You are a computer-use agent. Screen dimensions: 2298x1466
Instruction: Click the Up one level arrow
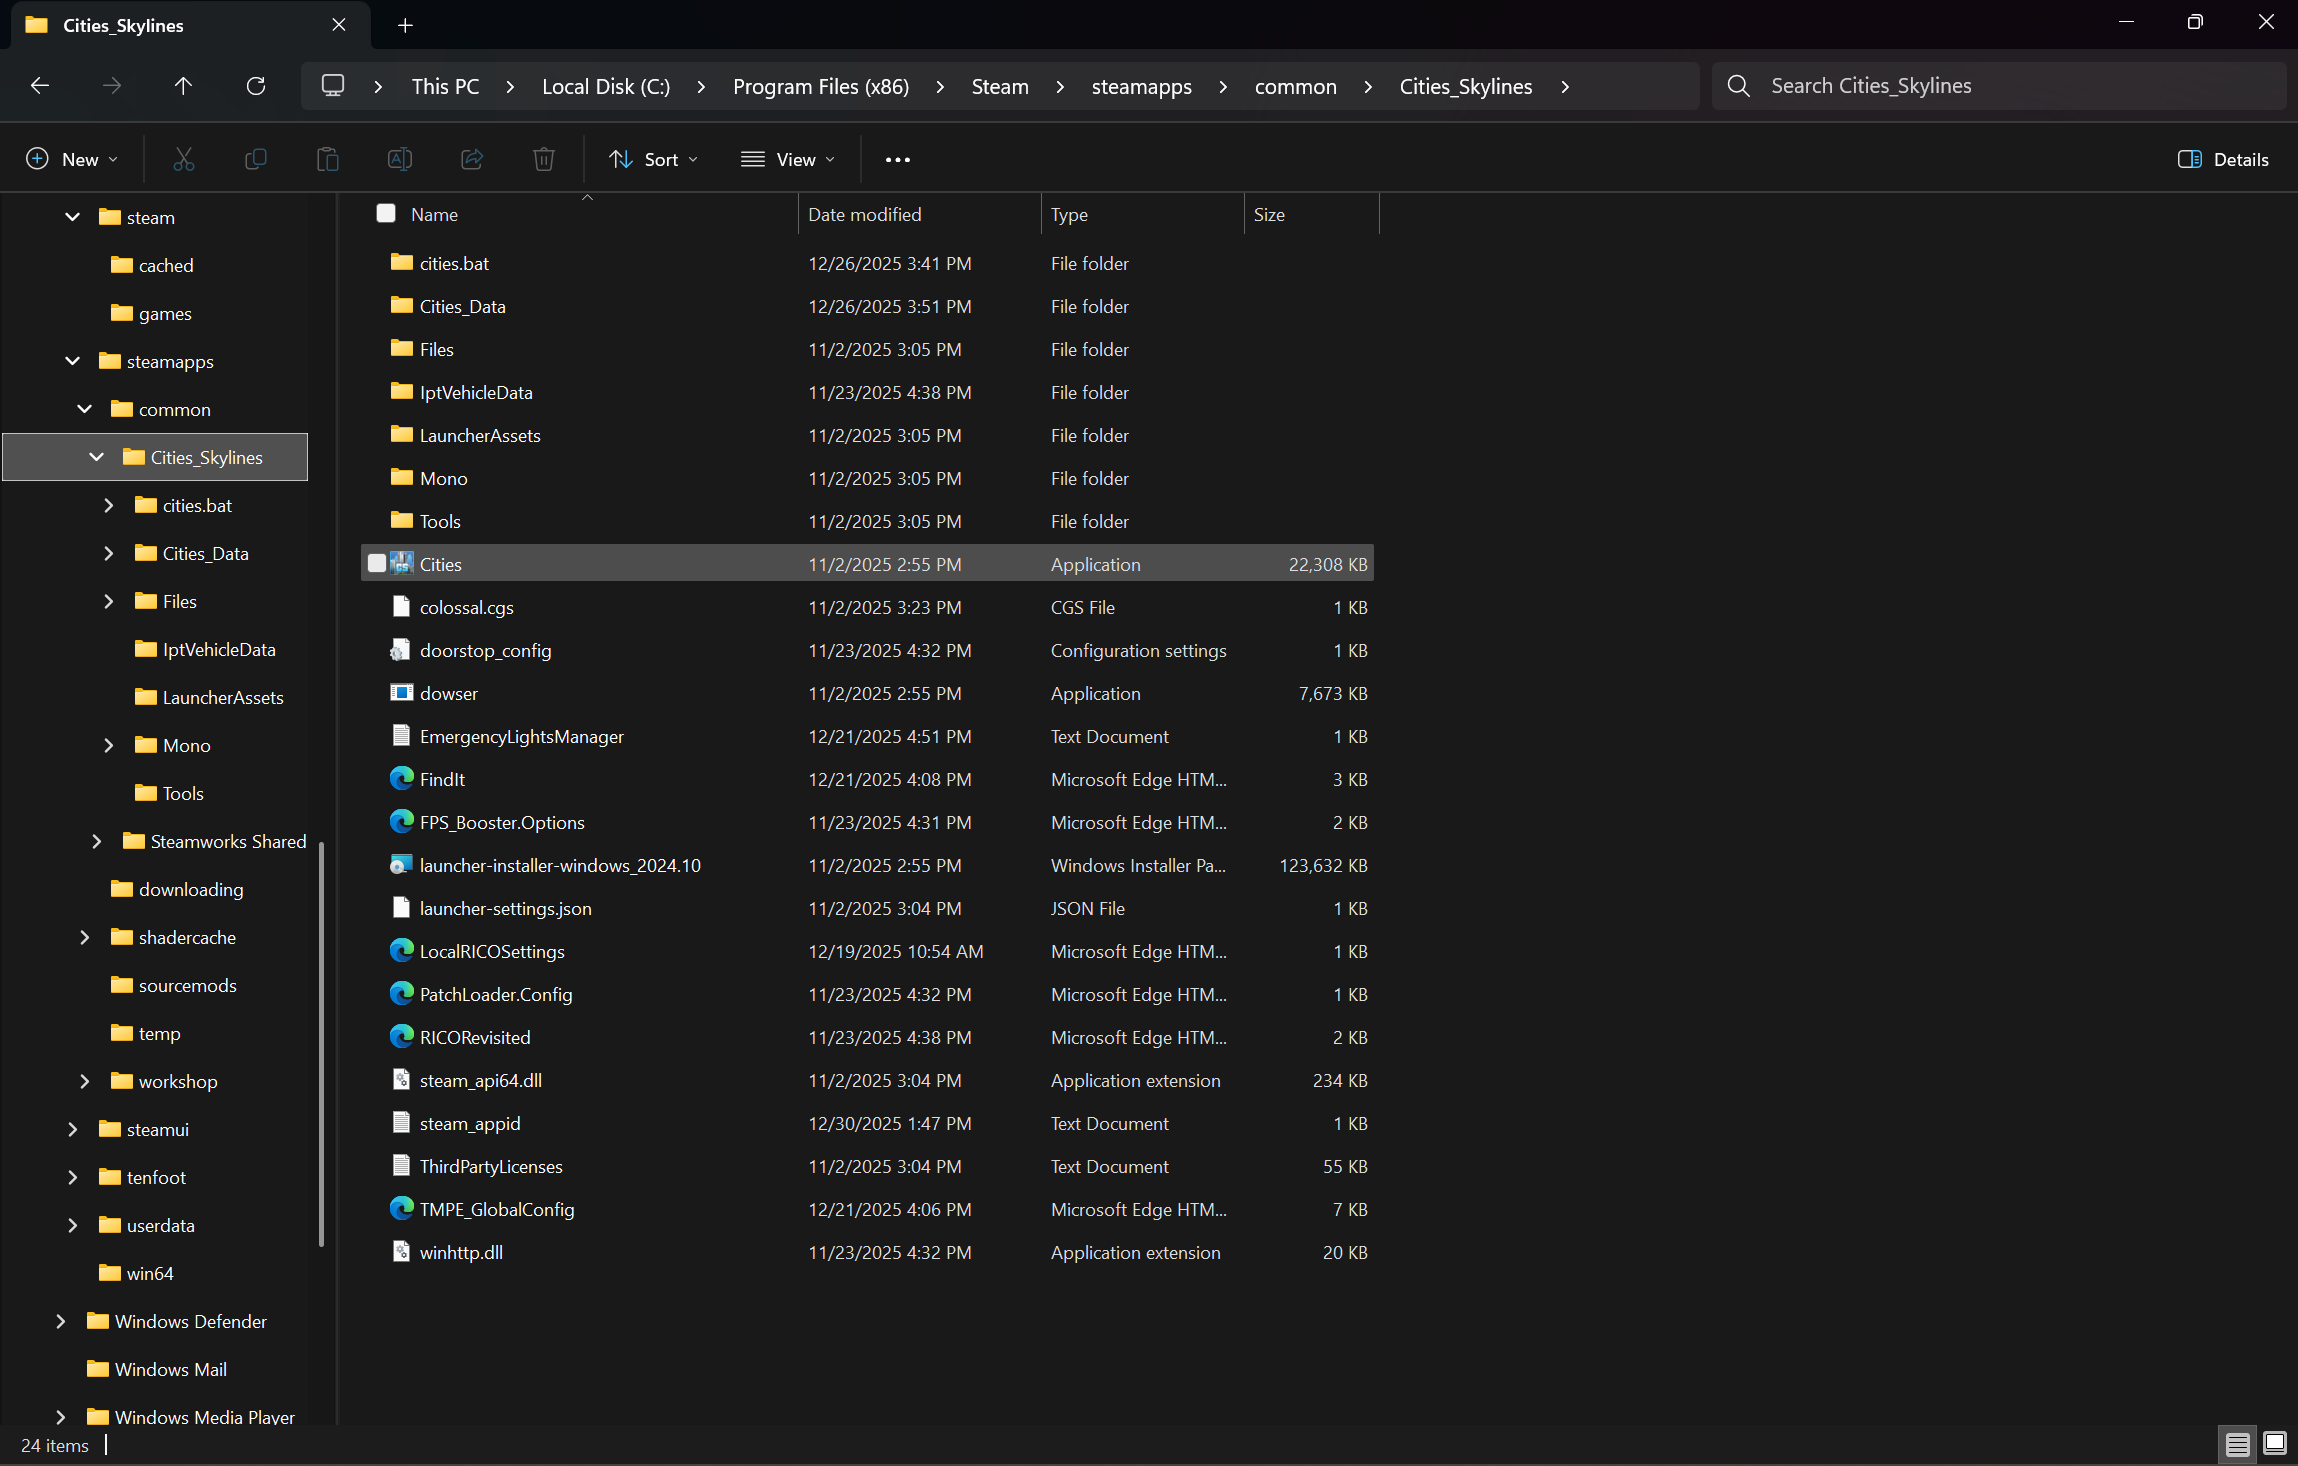tap(183, 86)
